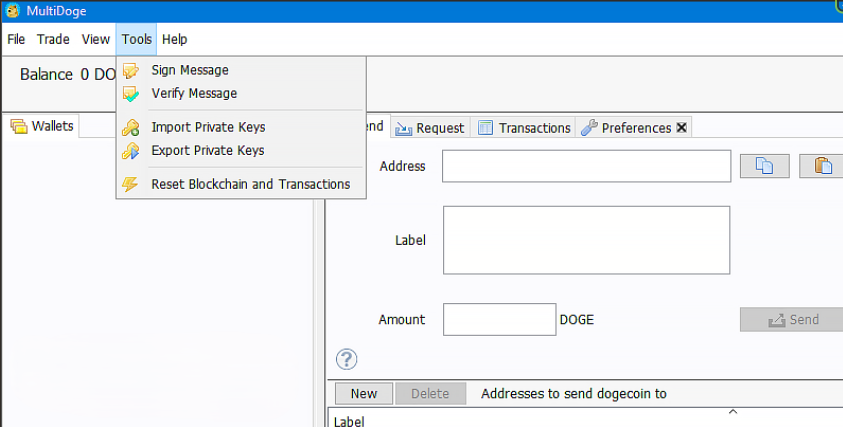Click the Amount DOGE input field

pyautogui.click(x=499, y=320)
